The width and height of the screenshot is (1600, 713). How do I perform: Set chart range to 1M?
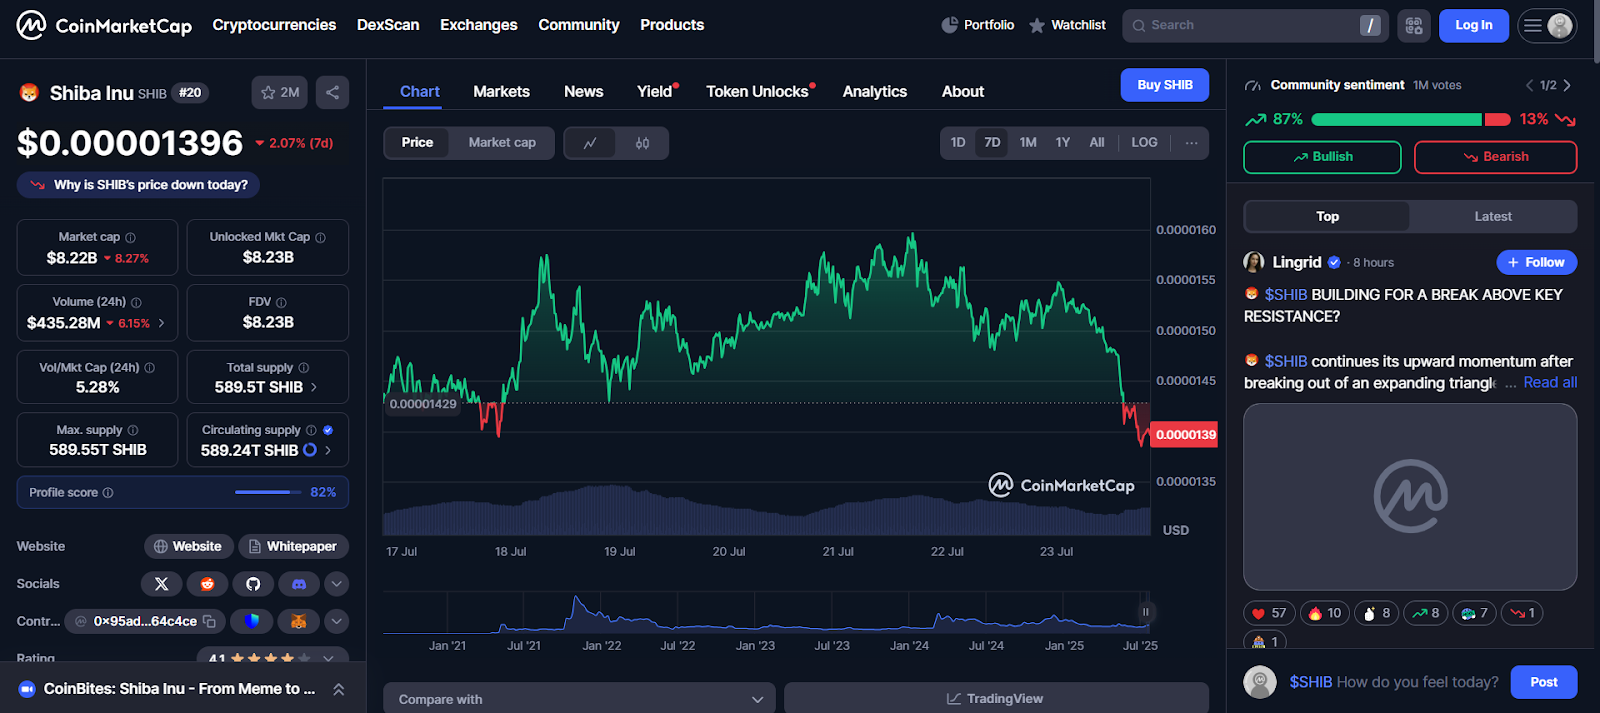(1028, 143)
